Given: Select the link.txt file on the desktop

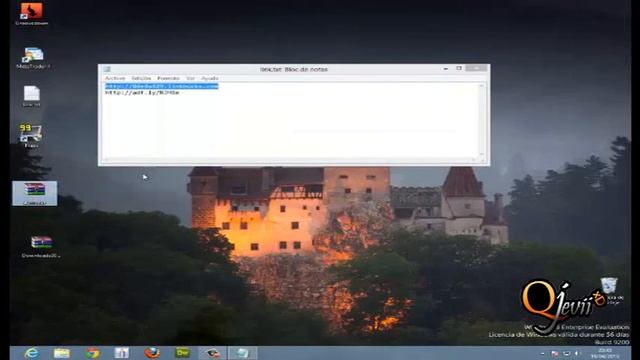Looking at the screenshot, I should pyautogui.click(x=31, y=96).
